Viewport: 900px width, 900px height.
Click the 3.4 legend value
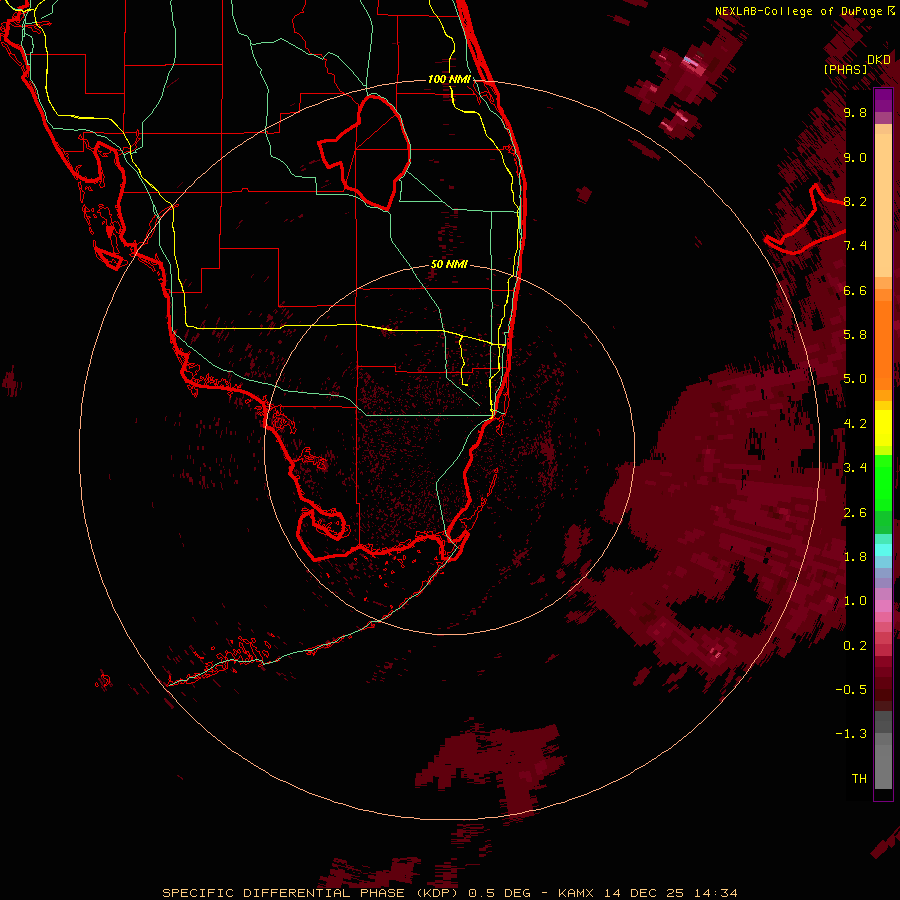pyautogui.click(x=855, y=468)
